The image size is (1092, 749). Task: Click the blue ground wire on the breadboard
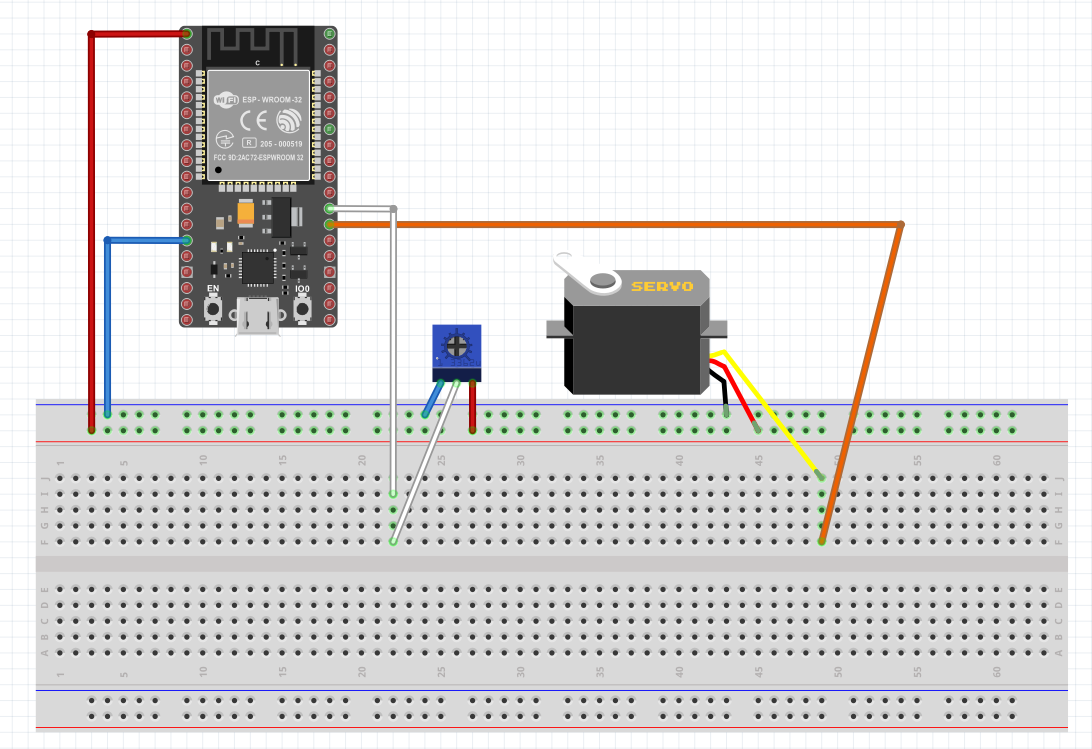click(108, 330)
